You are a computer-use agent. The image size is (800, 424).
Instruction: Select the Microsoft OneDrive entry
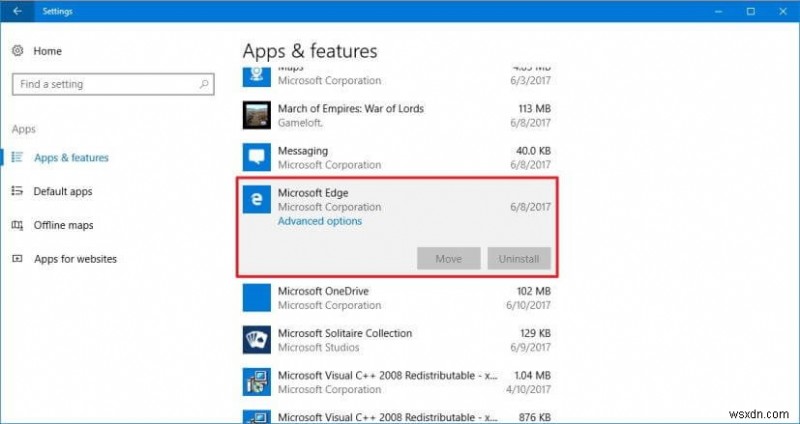tap(323, 291)
